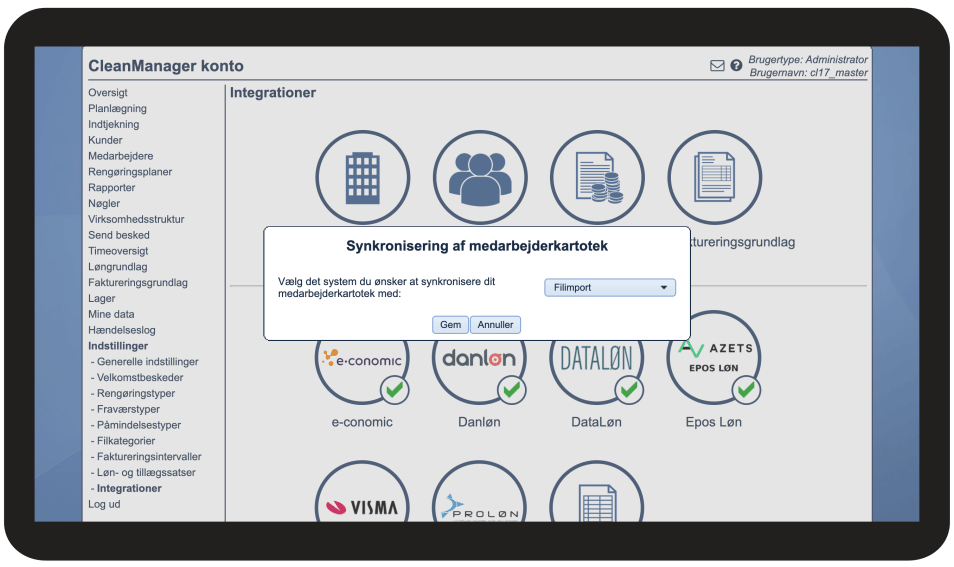954x567 pixels.
Task: Open Rapporter in the sidebar
Action: tap(111, 187)
